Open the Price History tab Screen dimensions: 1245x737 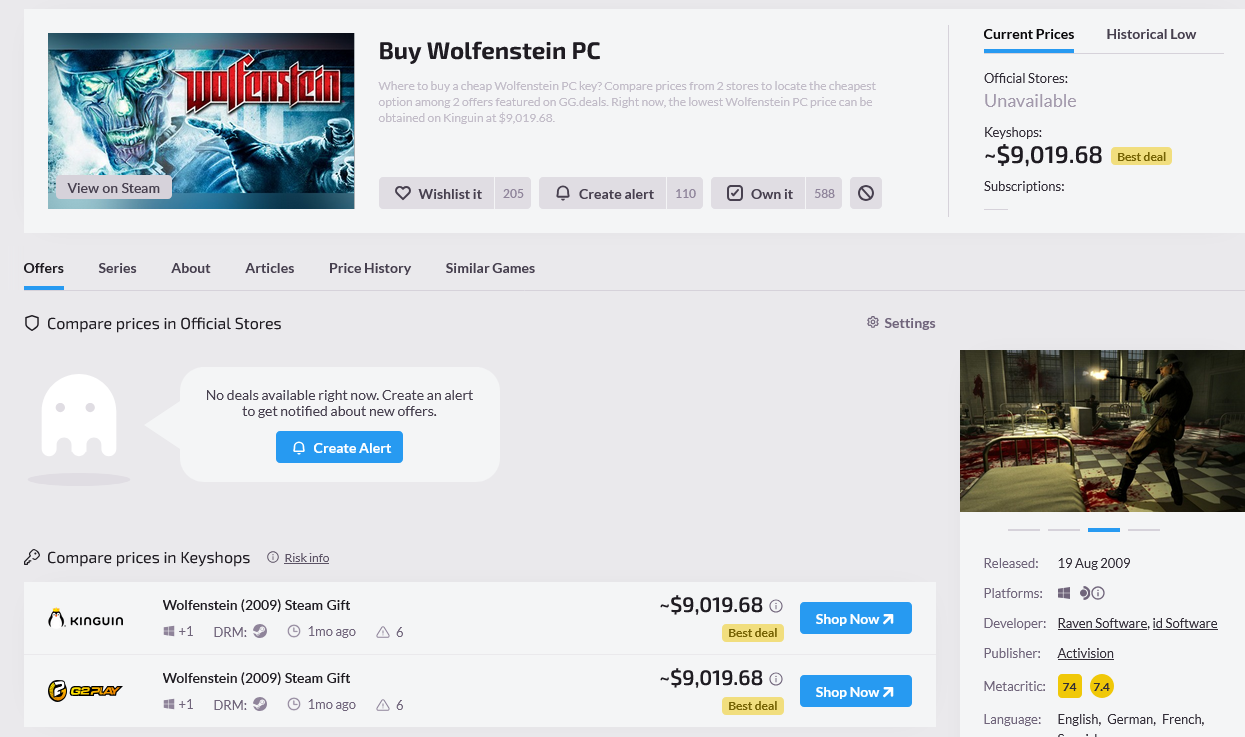(370, 268)
